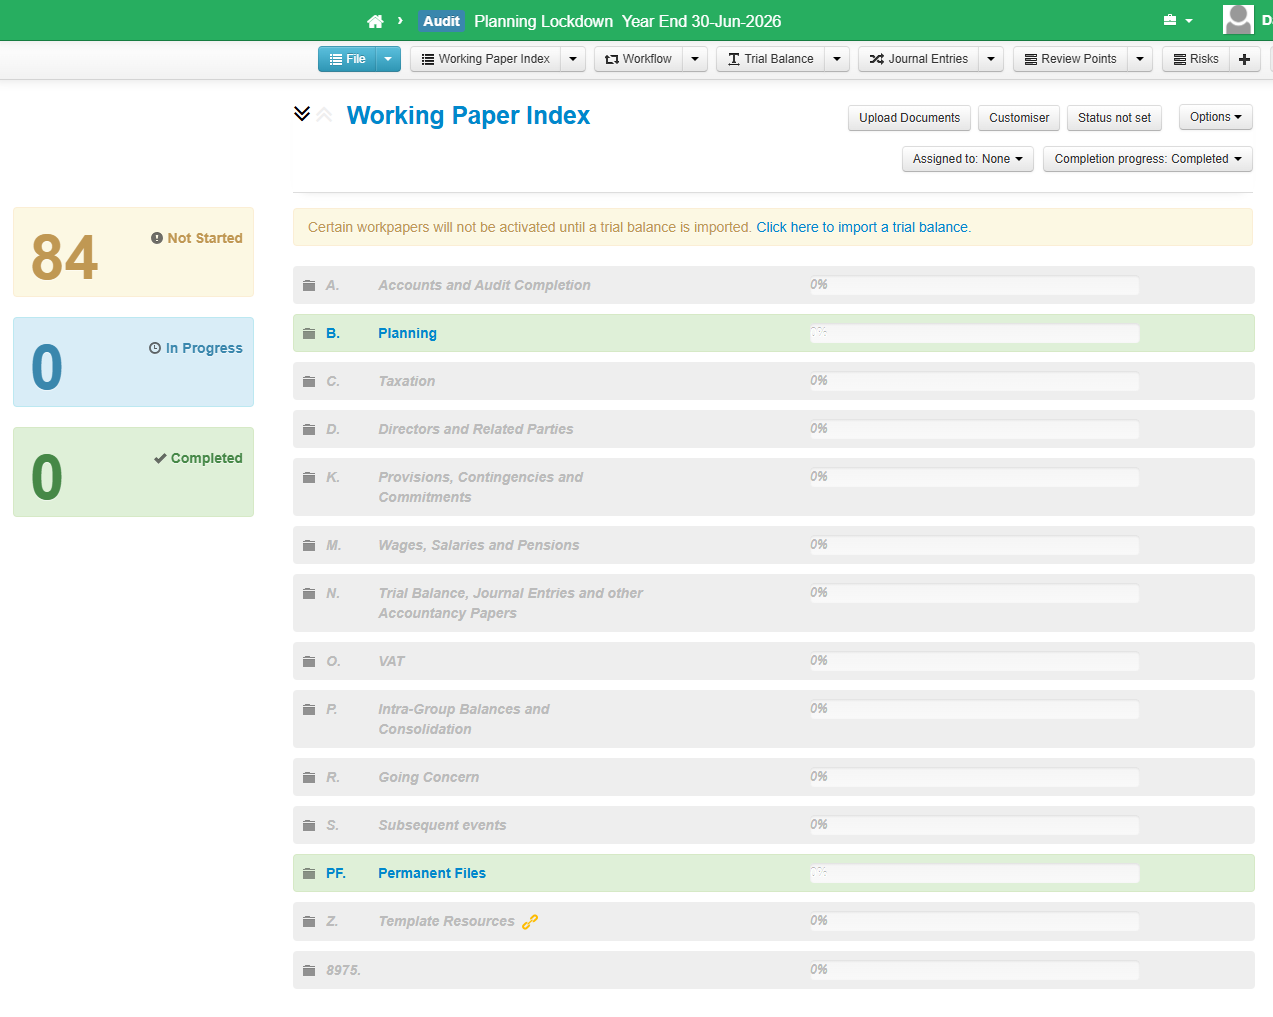The height and width of the screenshot is (1017, 1273).
Task: Open the Journal Entries menu item
Action: 919,59
